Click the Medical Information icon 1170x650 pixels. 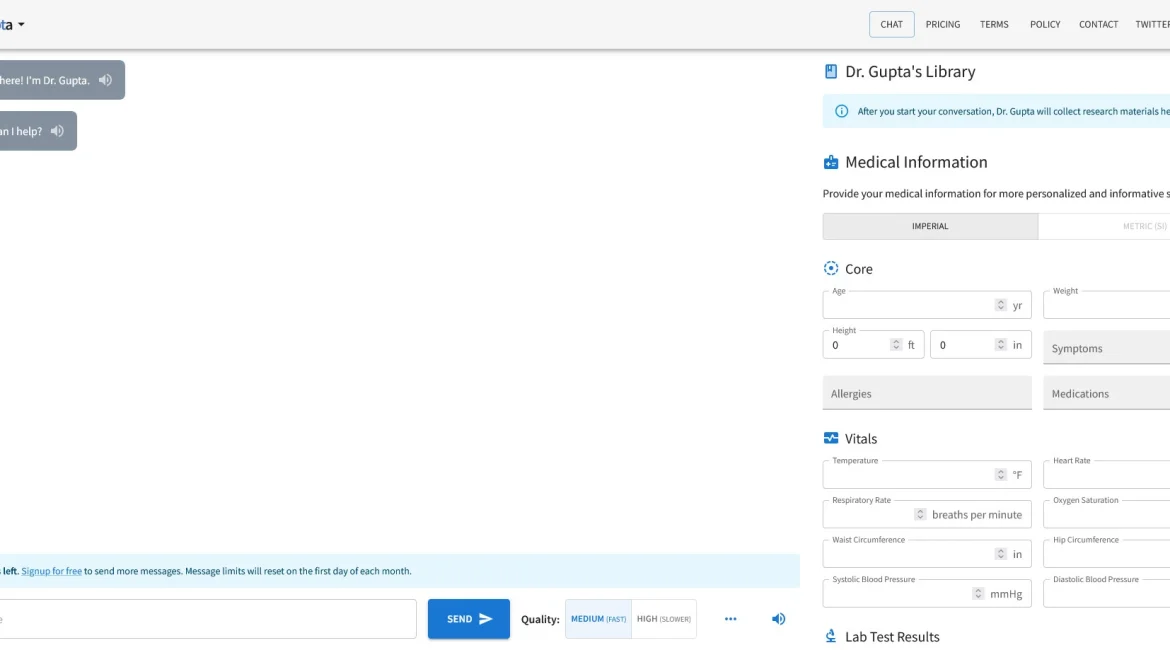[x=830, y=162]
